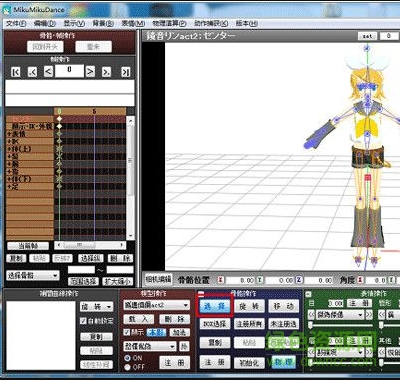
Task: Expand the +体(上) timeline group
Action: click(x=19, y=149)
